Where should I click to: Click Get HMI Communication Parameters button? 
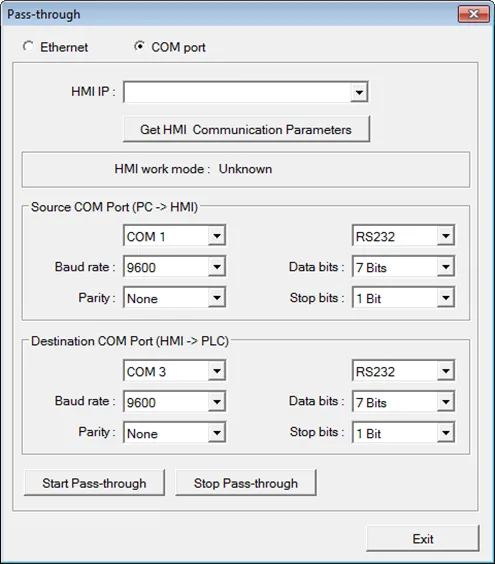(246, 129)
